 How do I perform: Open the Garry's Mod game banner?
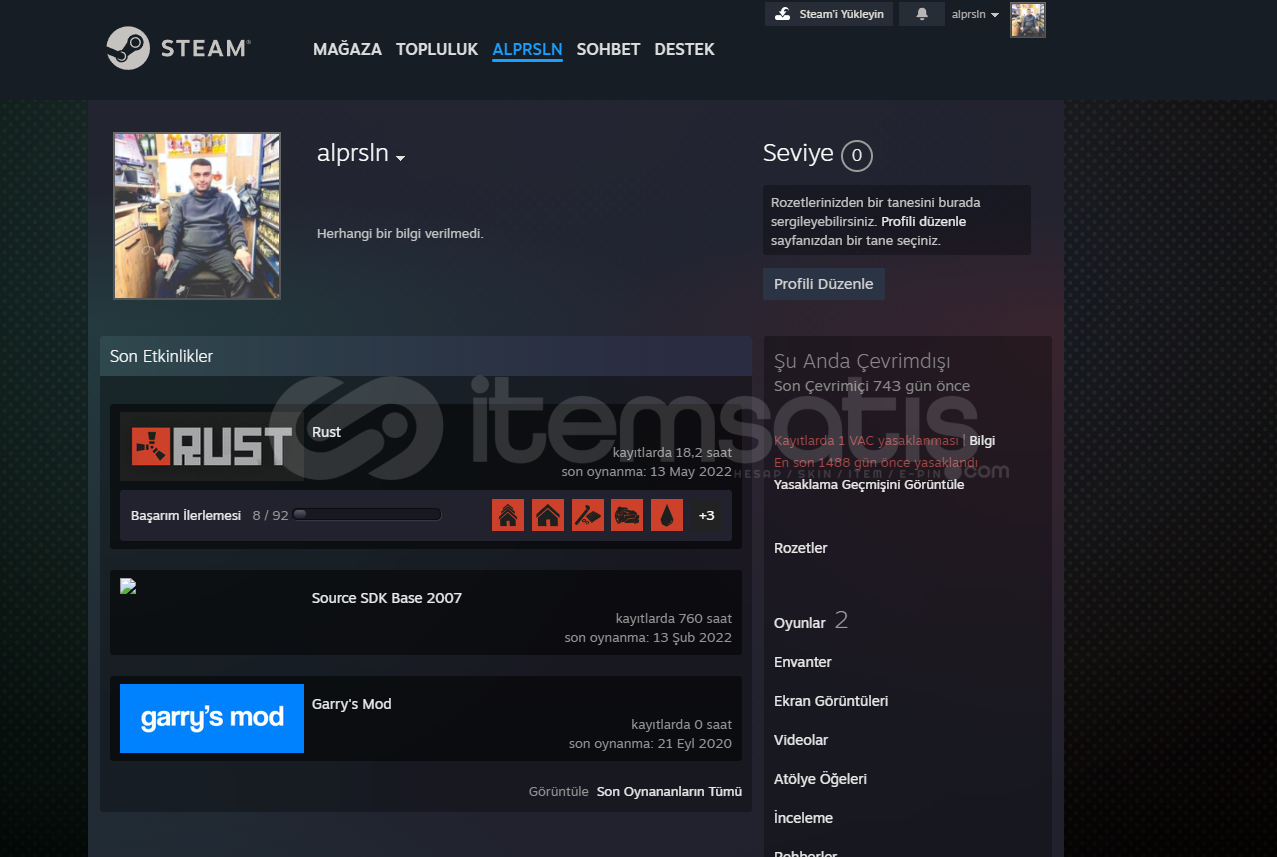point(212,718)
